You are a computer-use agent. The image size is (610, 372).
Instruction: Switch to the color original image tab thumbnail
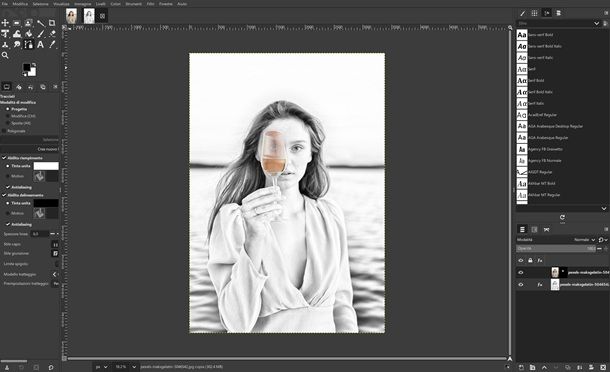71,16
